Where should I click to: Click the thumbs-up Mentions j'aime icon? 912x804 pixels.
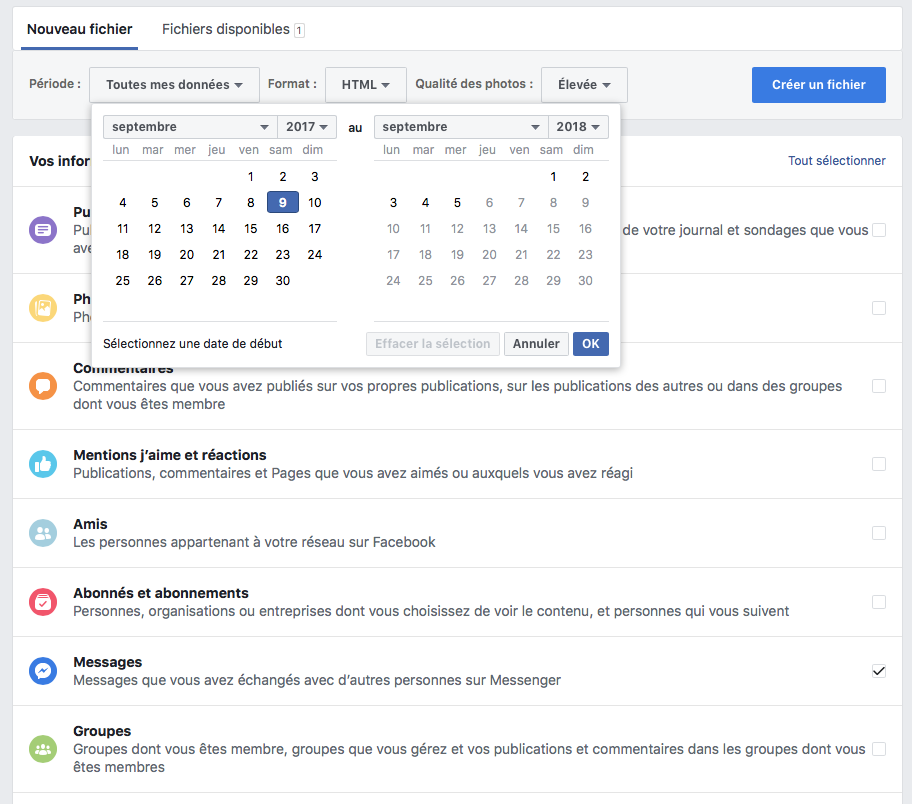[x=43, y=464]
